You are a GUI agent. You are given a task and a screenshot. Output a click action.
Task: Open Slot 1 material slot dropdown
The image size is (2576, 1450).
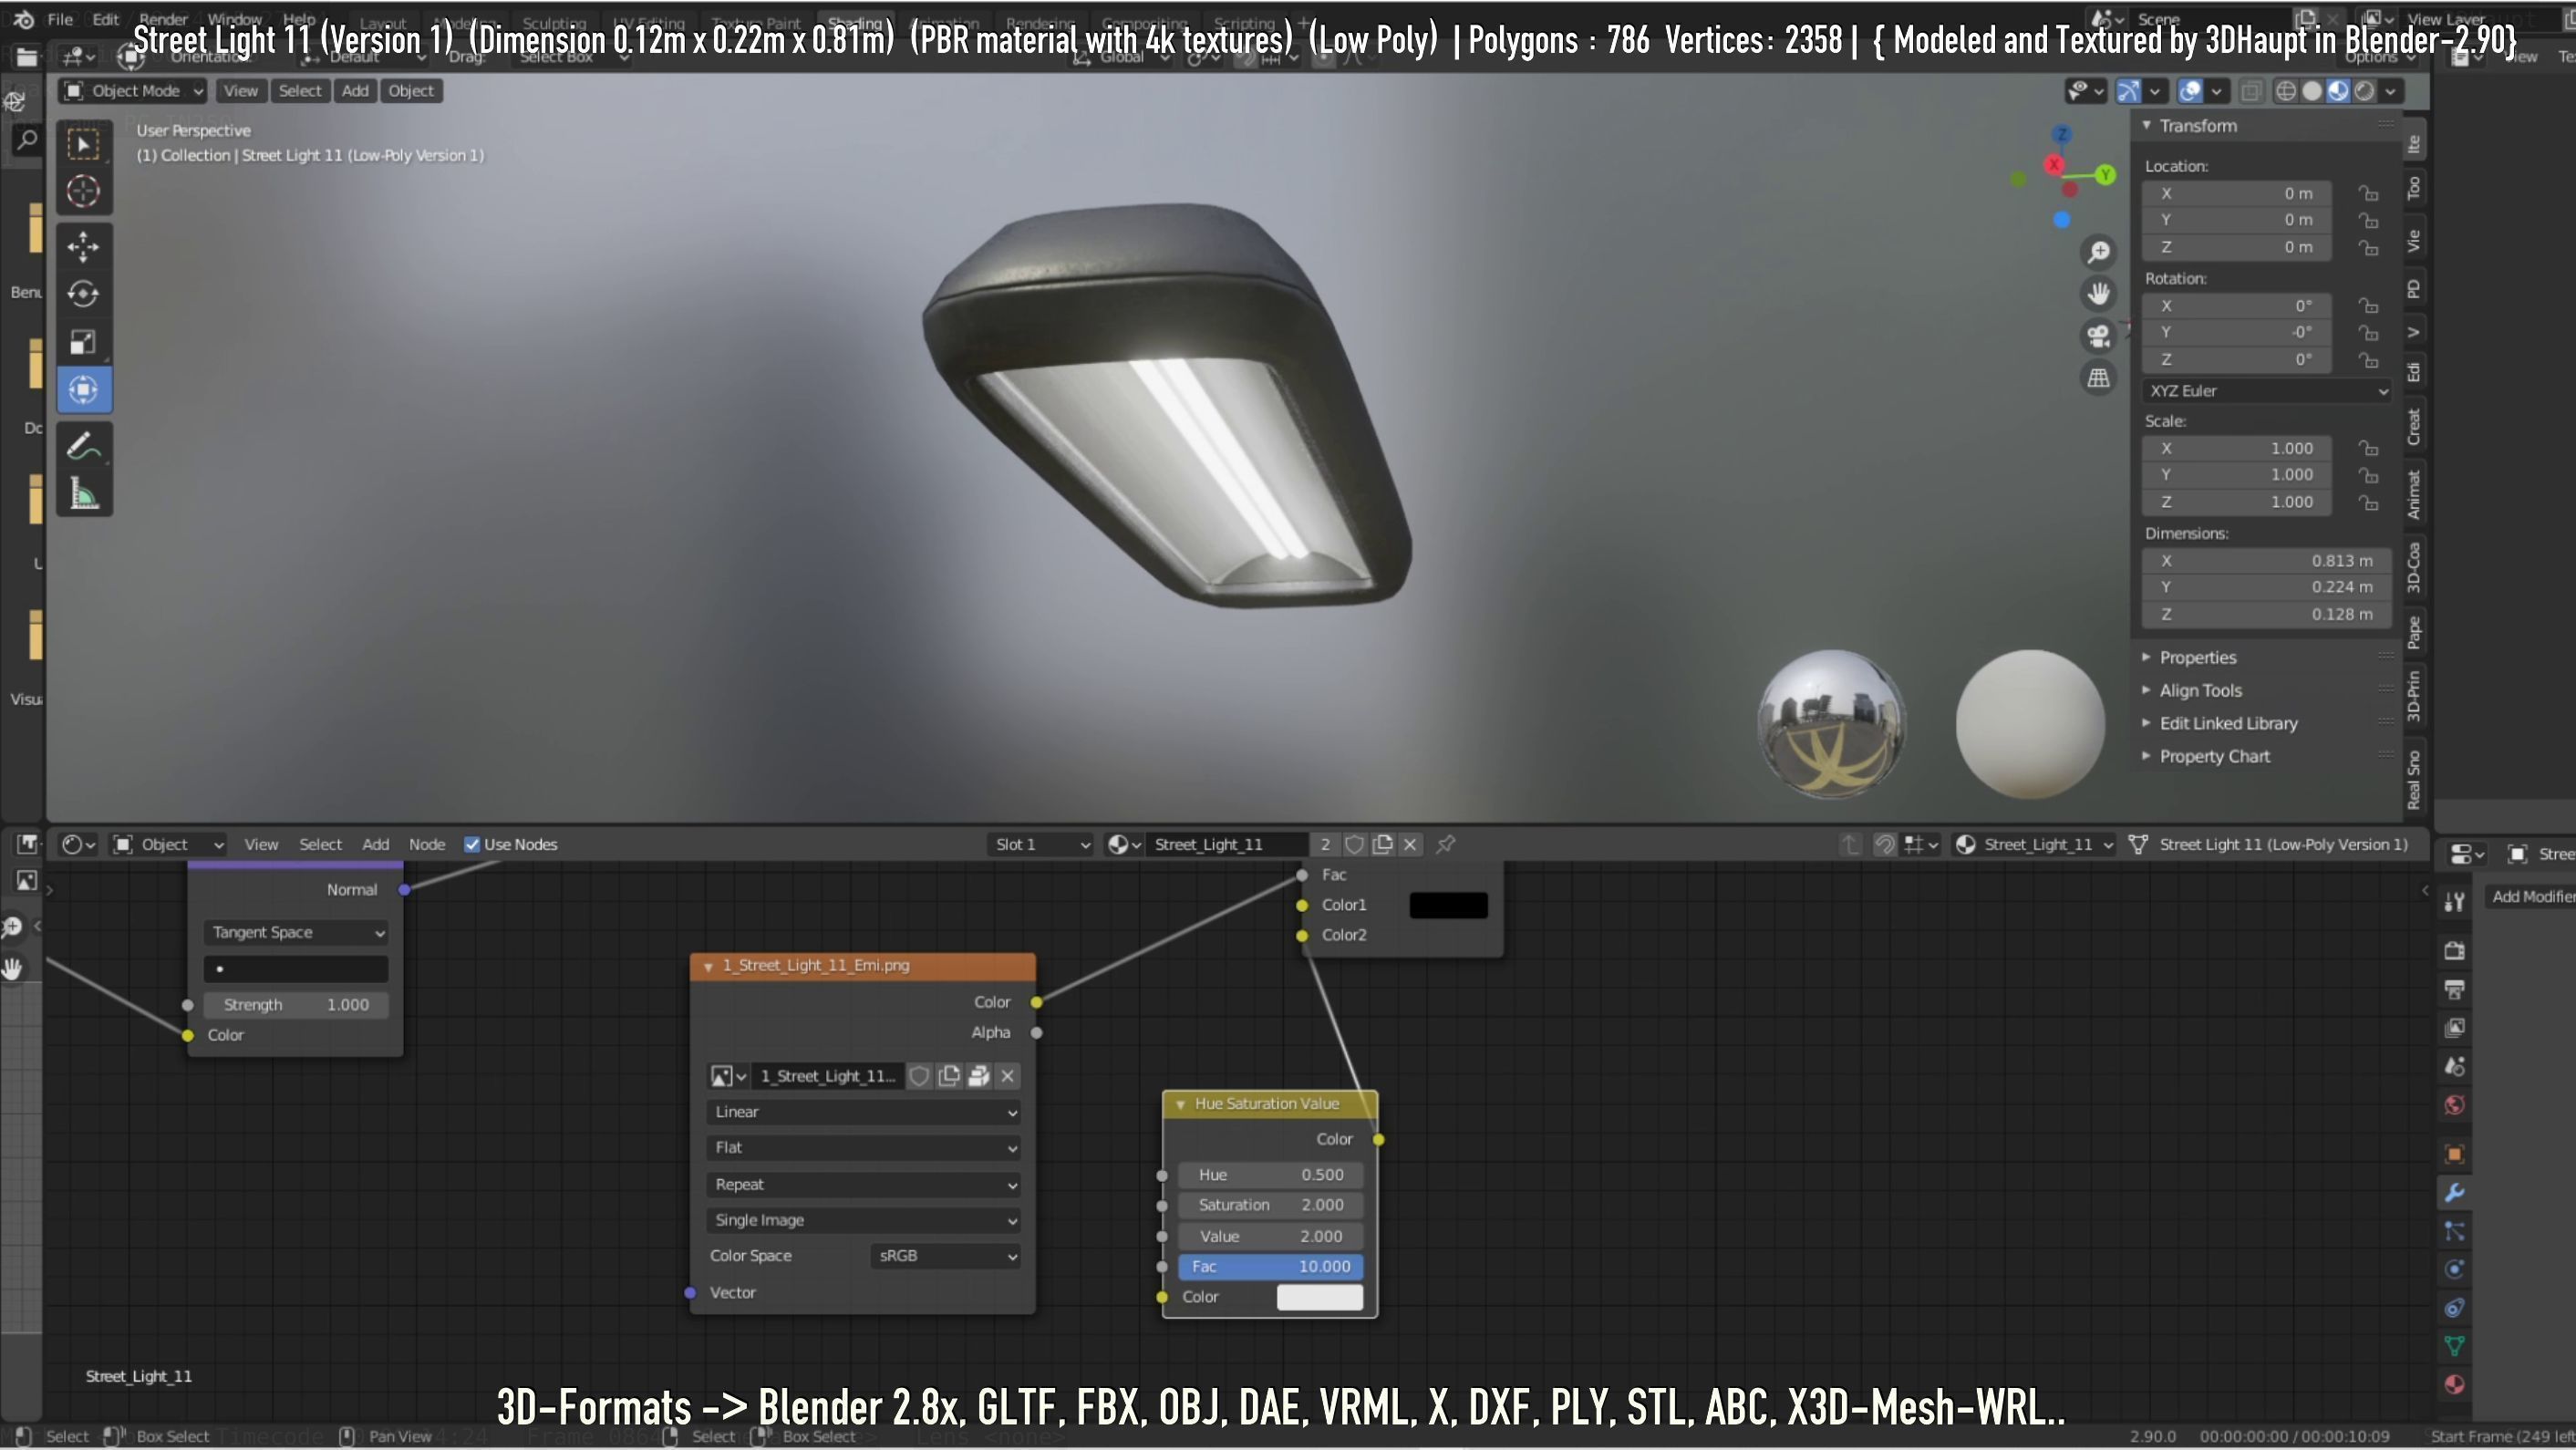tap(1041, 844)
